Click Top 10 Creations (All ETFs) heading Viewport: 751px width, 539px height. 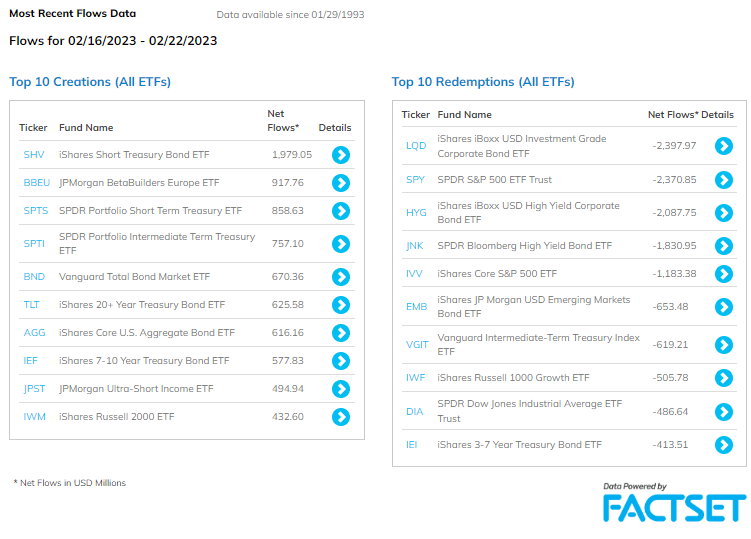coord(90,82)
